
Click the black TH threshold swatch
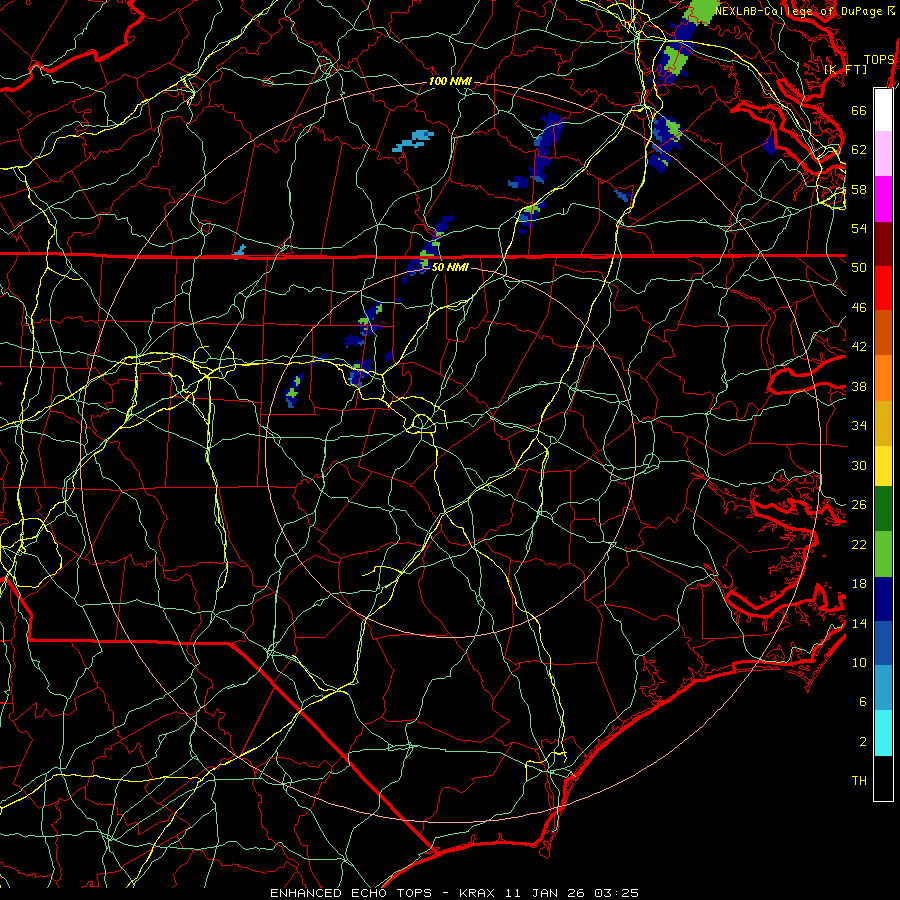tap(883, 778)
